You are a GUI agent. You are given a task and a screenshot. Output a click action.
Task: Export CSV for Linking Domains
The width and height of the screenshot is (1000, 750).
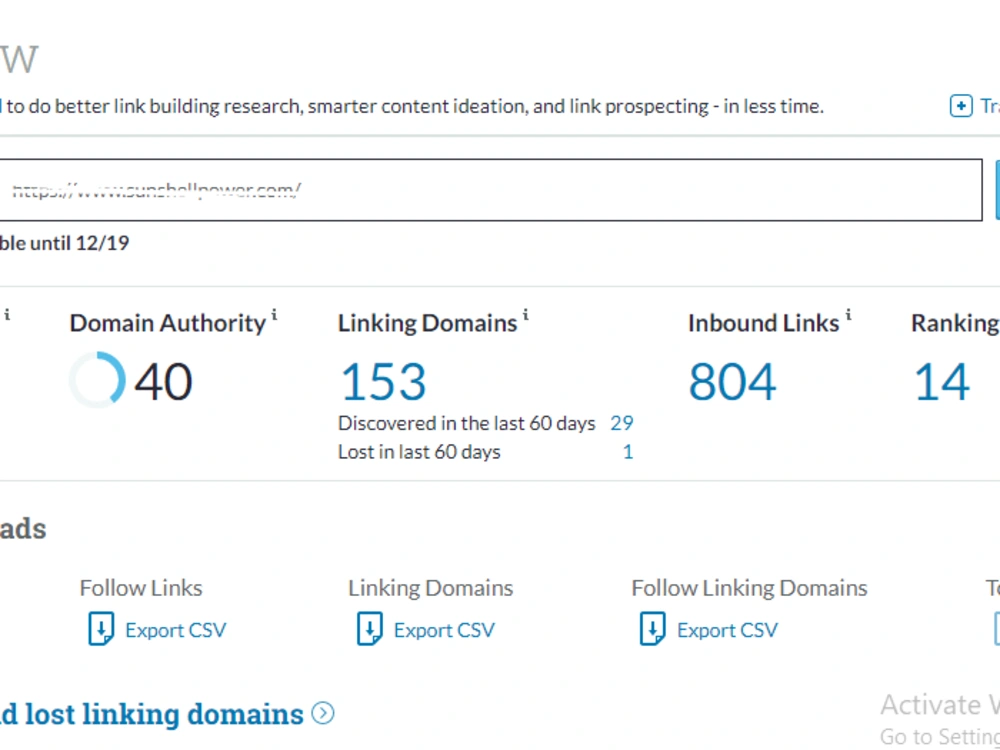point(444,630)
